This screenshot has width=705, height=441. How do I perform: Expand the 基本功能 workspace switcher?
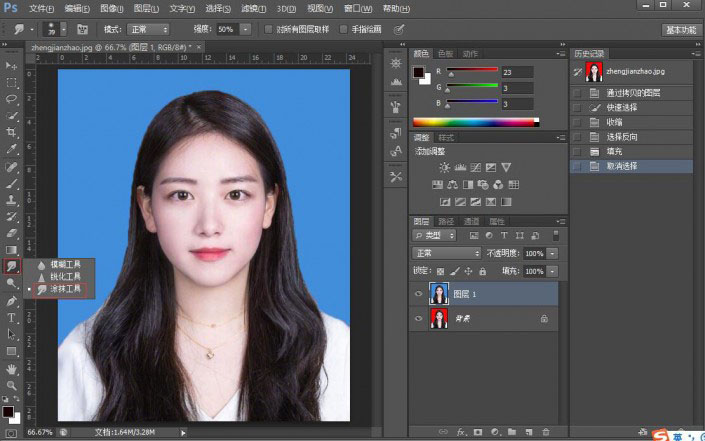(x=679, y=29)
